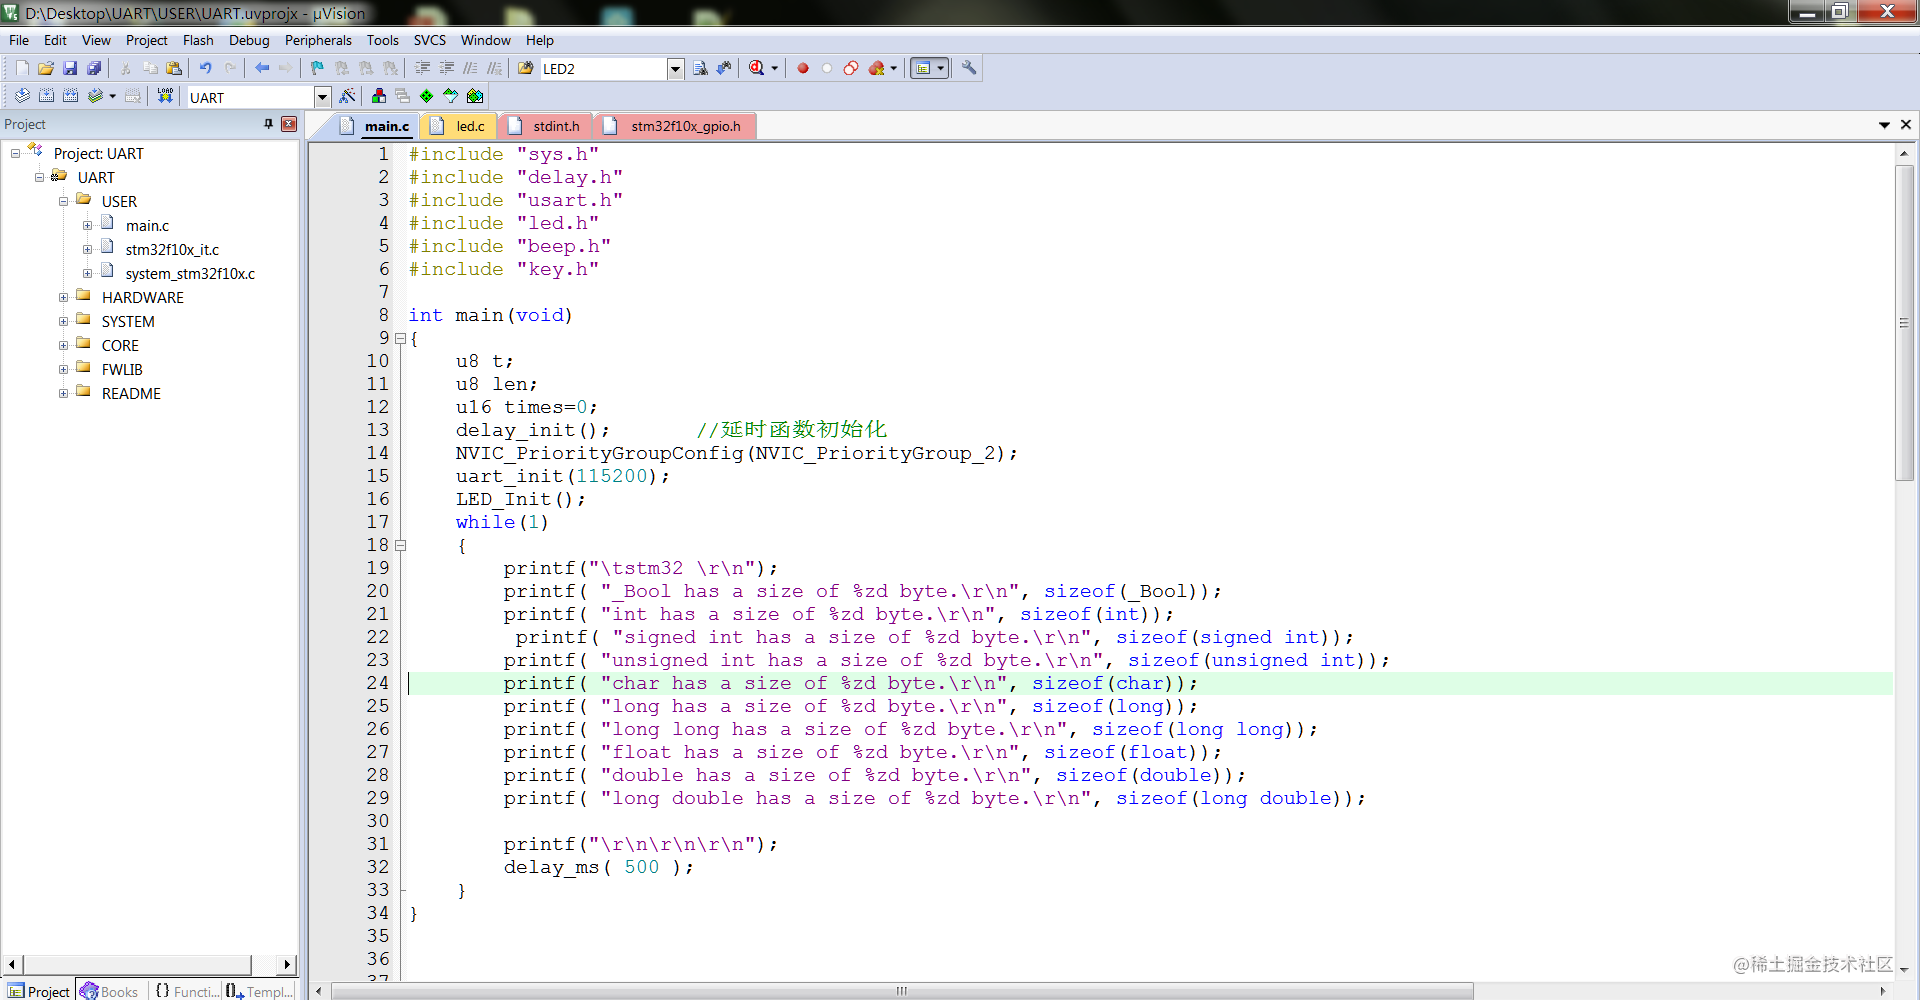Expand main.c dependencies in the tree

(x=87, y=225)
